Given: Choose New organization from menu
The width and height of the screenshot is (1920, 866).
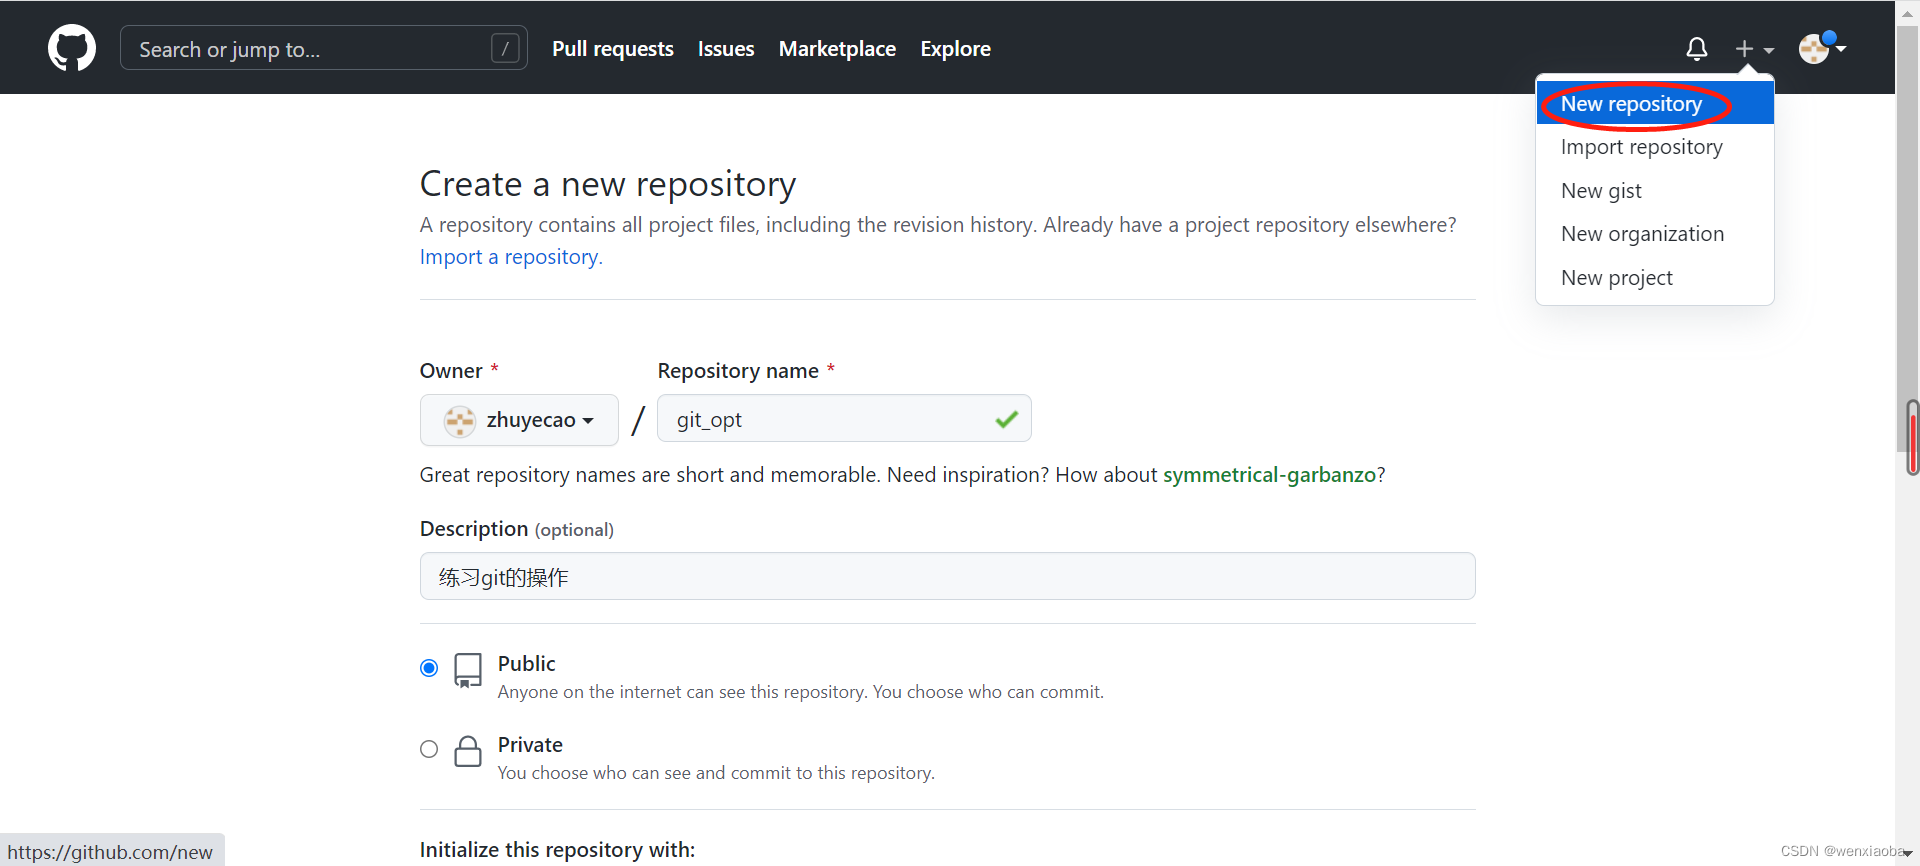Looking at the screenshot, I should 1655,234.
